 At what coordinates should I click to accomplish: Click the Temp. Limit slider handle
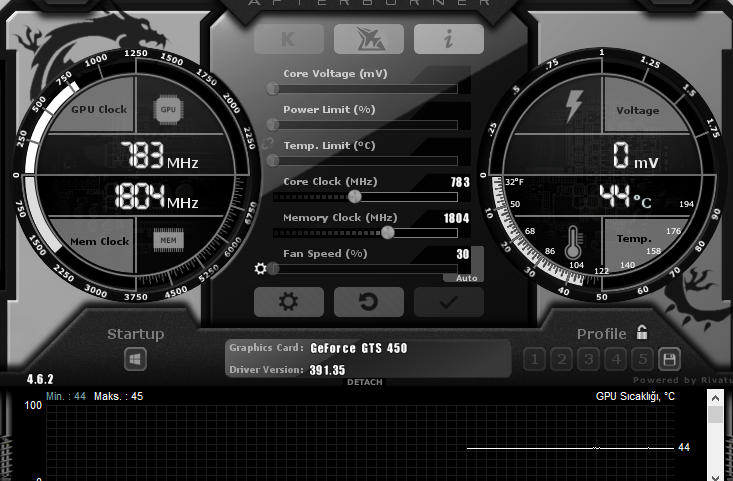(x=273, y=161)
